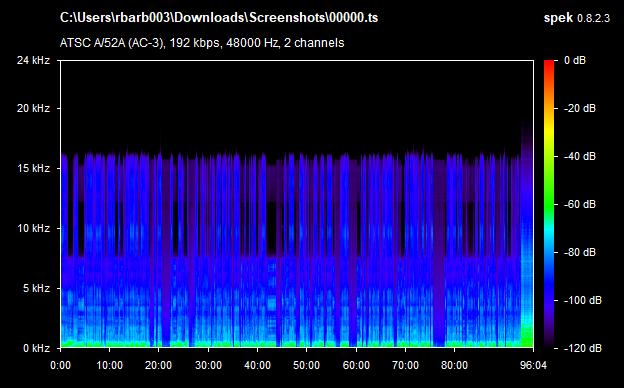Click the 0:00 time axis marker
The height and width of the screenshot is (388, 624).
(x=60, y=365)
